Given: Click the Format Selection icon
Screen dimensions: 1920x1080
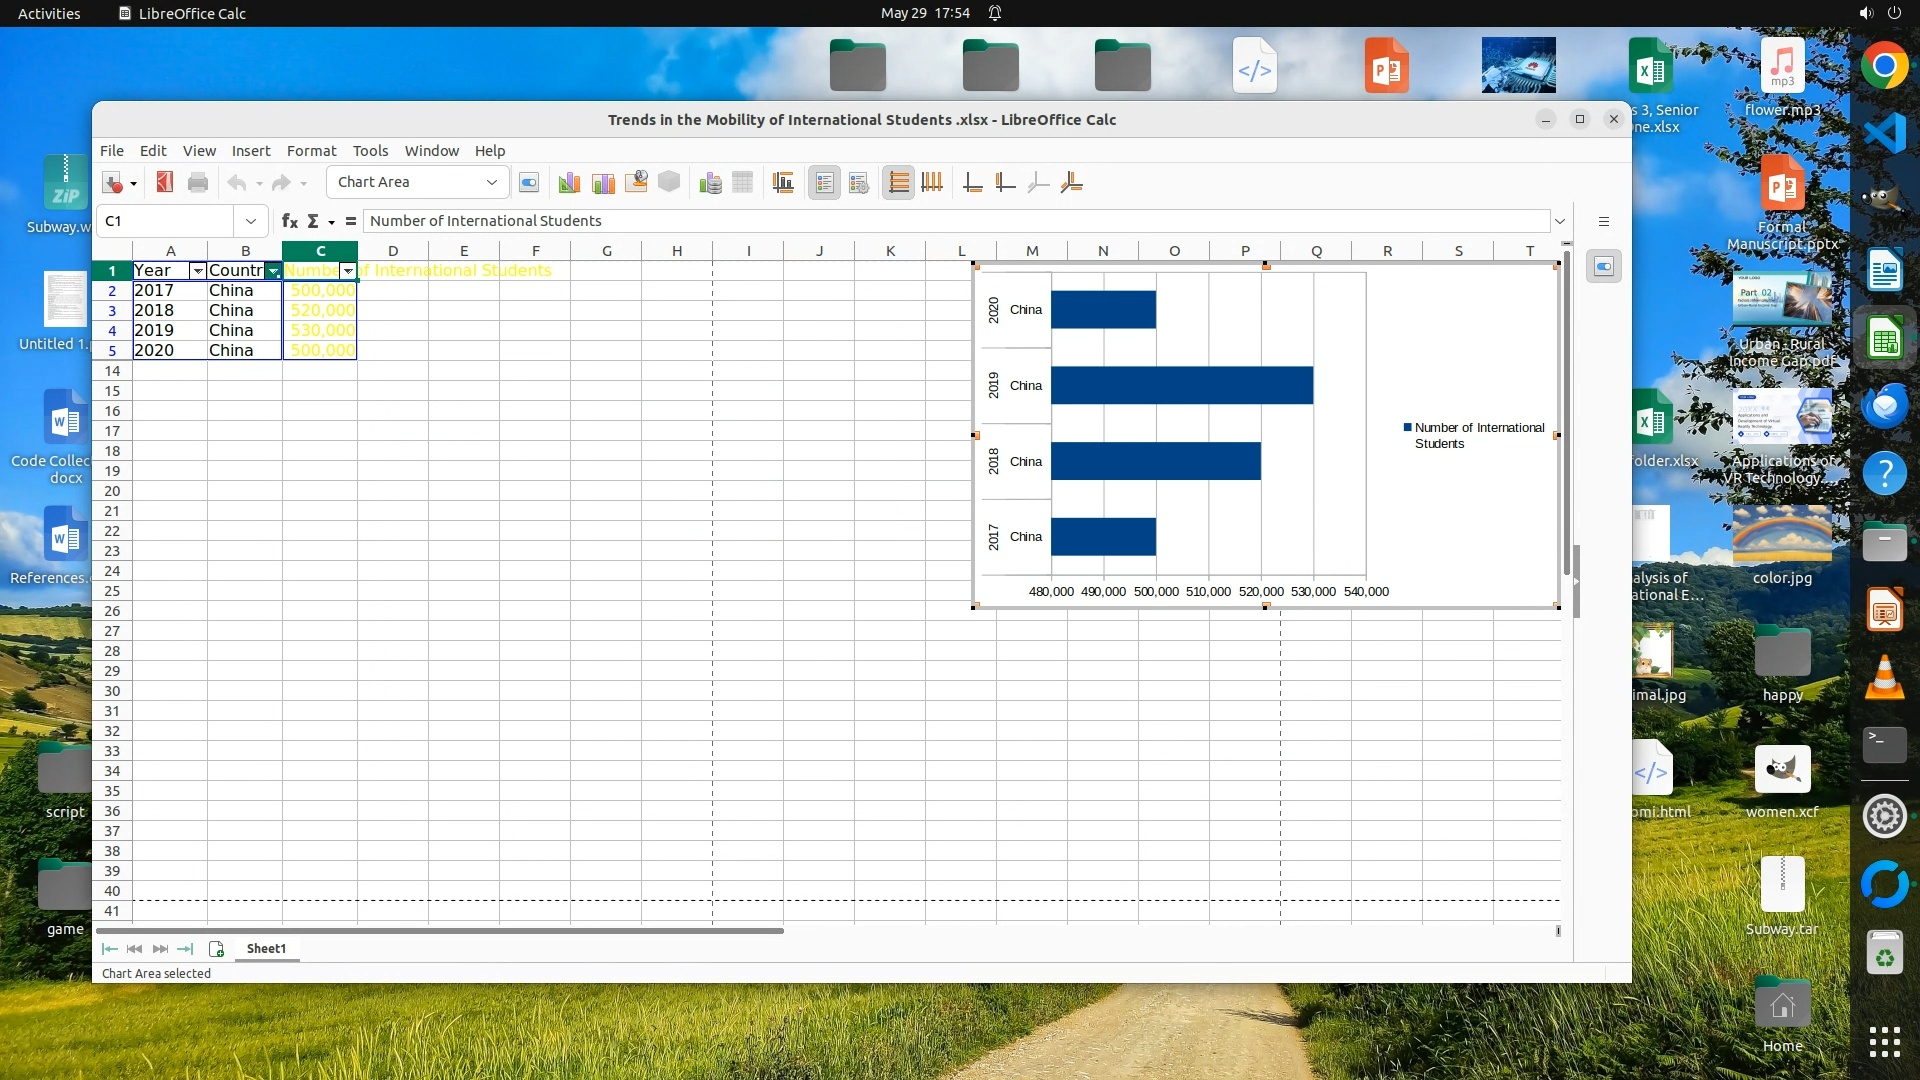Looking at the screenshot, I should pyautogui.click(x=529, y=182).
